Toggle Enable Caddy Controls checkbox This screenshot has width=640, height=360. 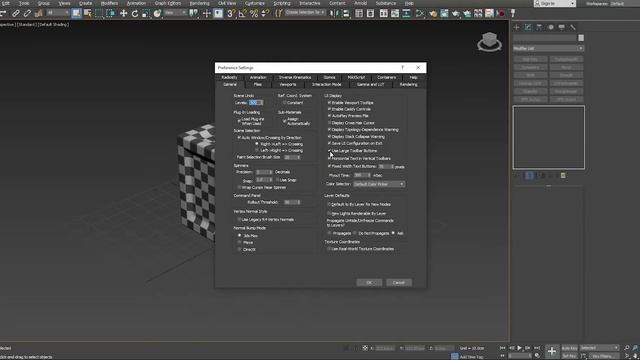pyautogui.click(x=329, y=109)
